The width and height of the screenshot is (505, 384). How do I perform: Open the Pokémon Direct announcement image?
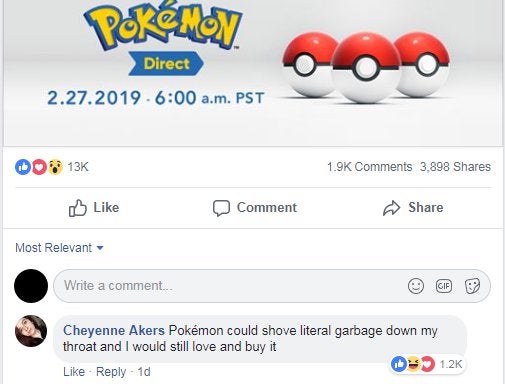coord(253,72)
